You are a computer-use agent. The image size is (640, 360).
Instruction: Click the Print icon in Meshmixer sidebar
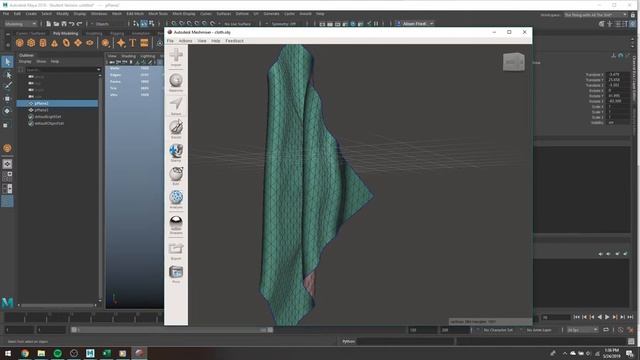tap(176, 274)
